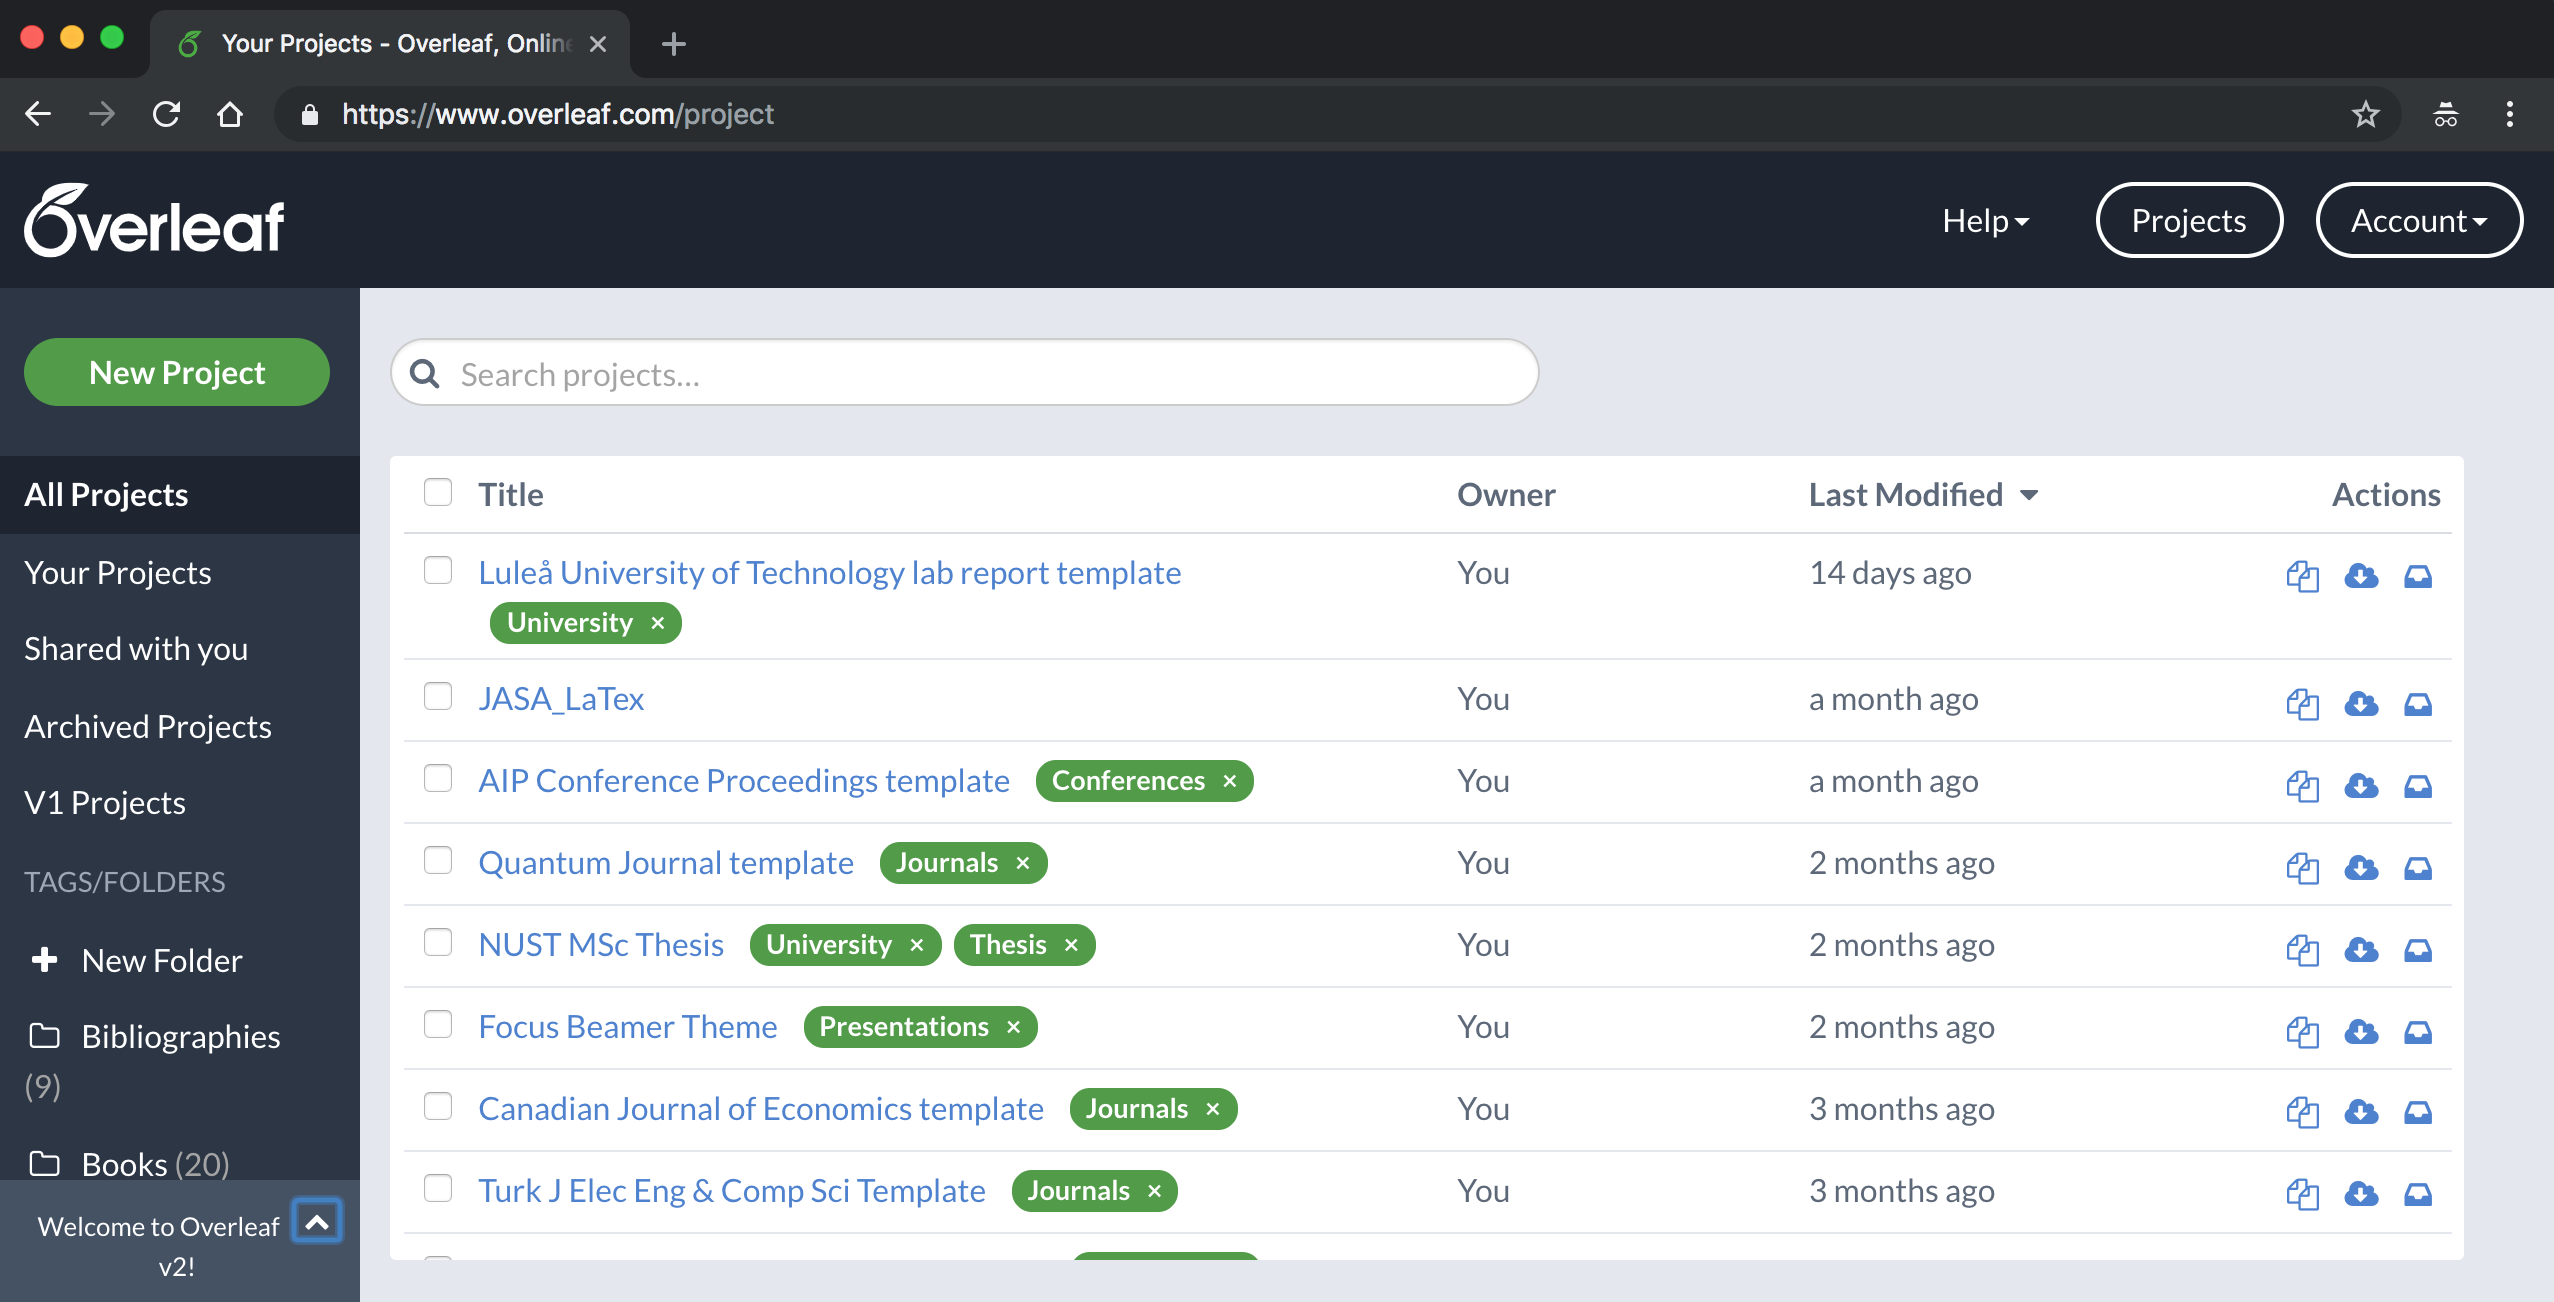Copy the JASA_LaTex project
Screen dimensions: 2554x1302
click(x=2302, y=703)
